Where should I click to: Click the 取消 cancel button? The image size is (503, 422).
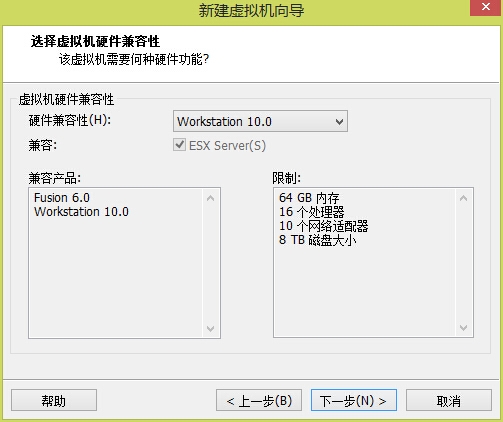pos(449,400)
